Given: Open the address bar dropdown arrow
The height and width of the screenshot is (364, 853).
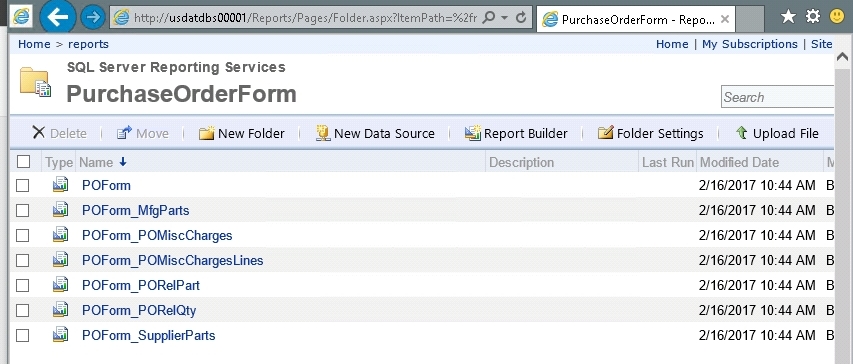Looking at the screenshot, I should tap(504, 18).
